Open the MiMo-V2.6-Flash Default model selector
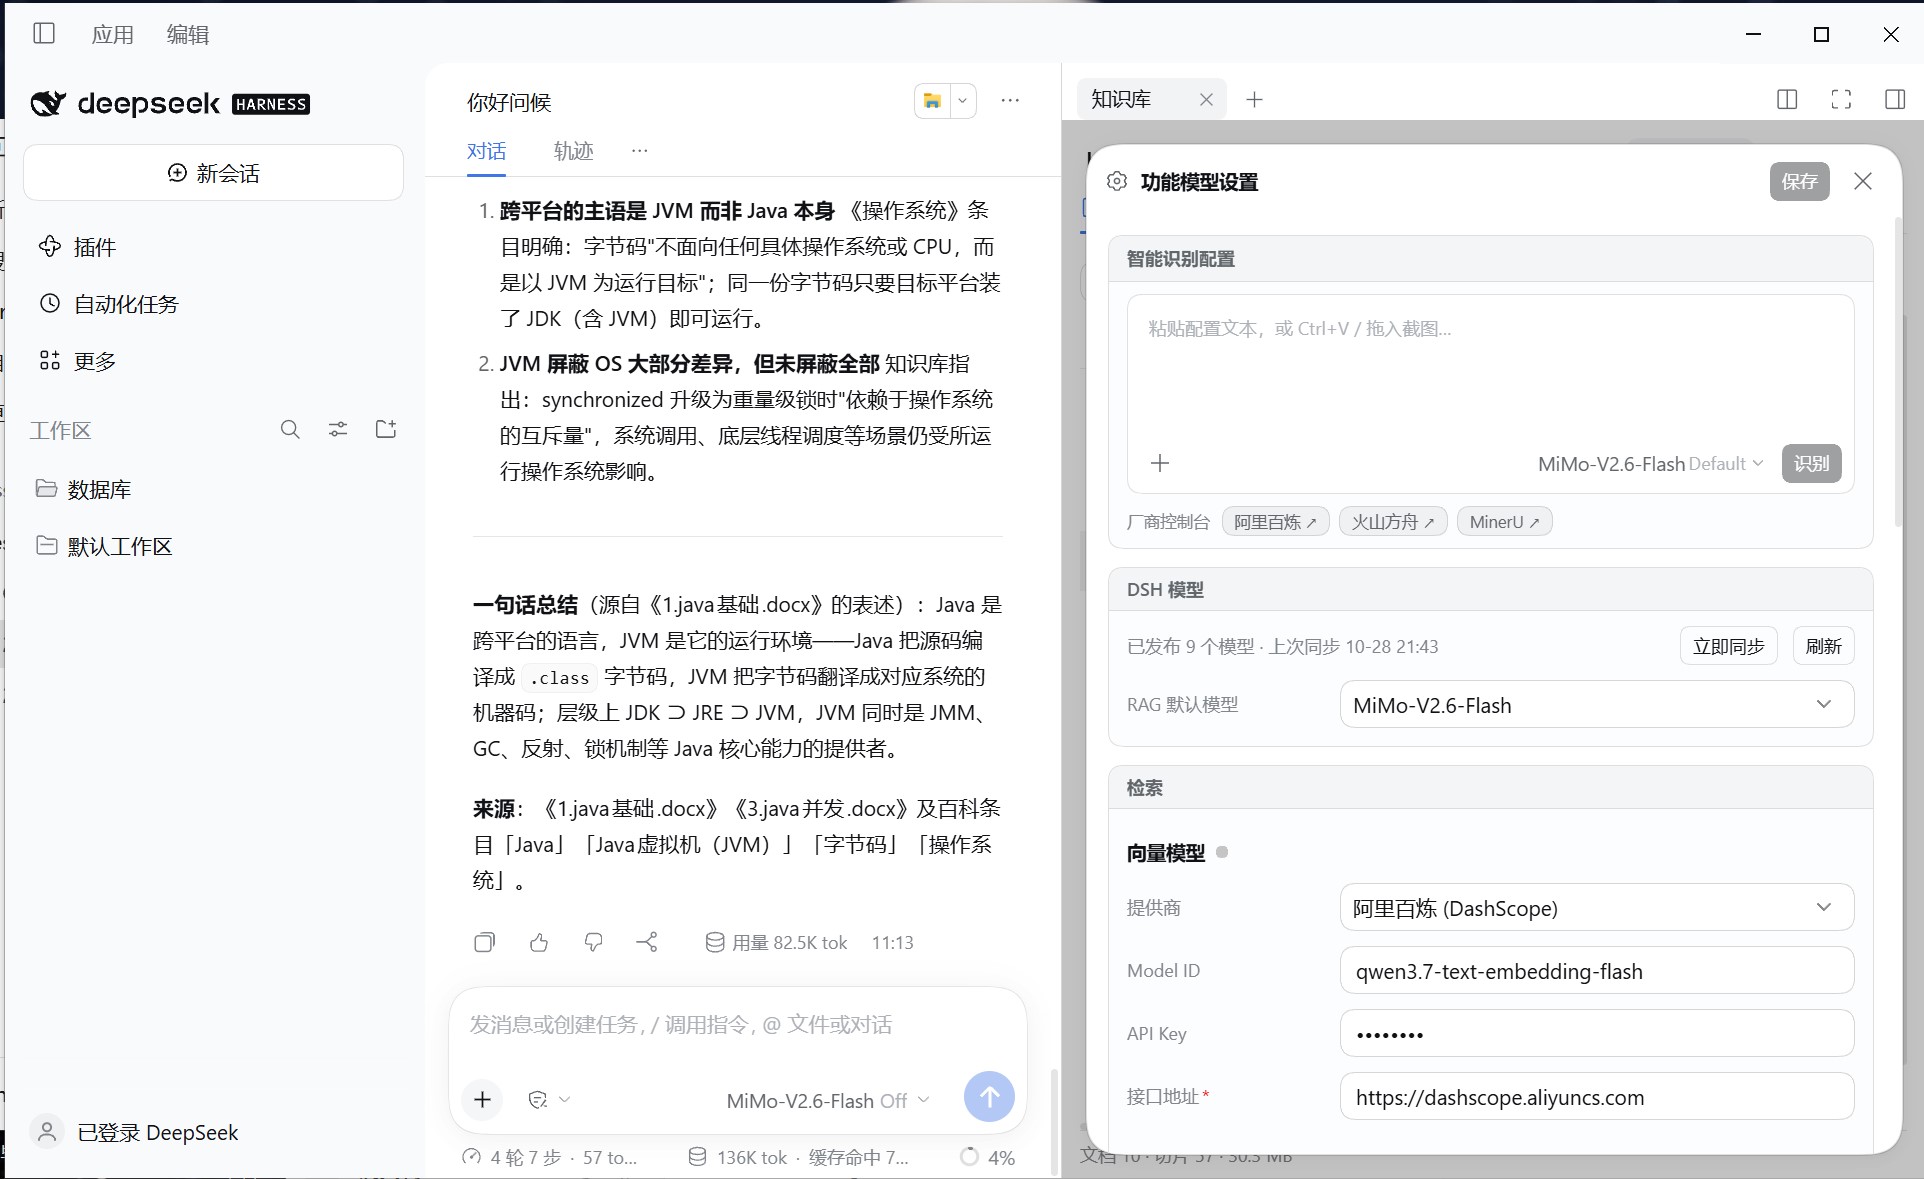Viewport: 1924px width, 1179px height. [1651, 464]
